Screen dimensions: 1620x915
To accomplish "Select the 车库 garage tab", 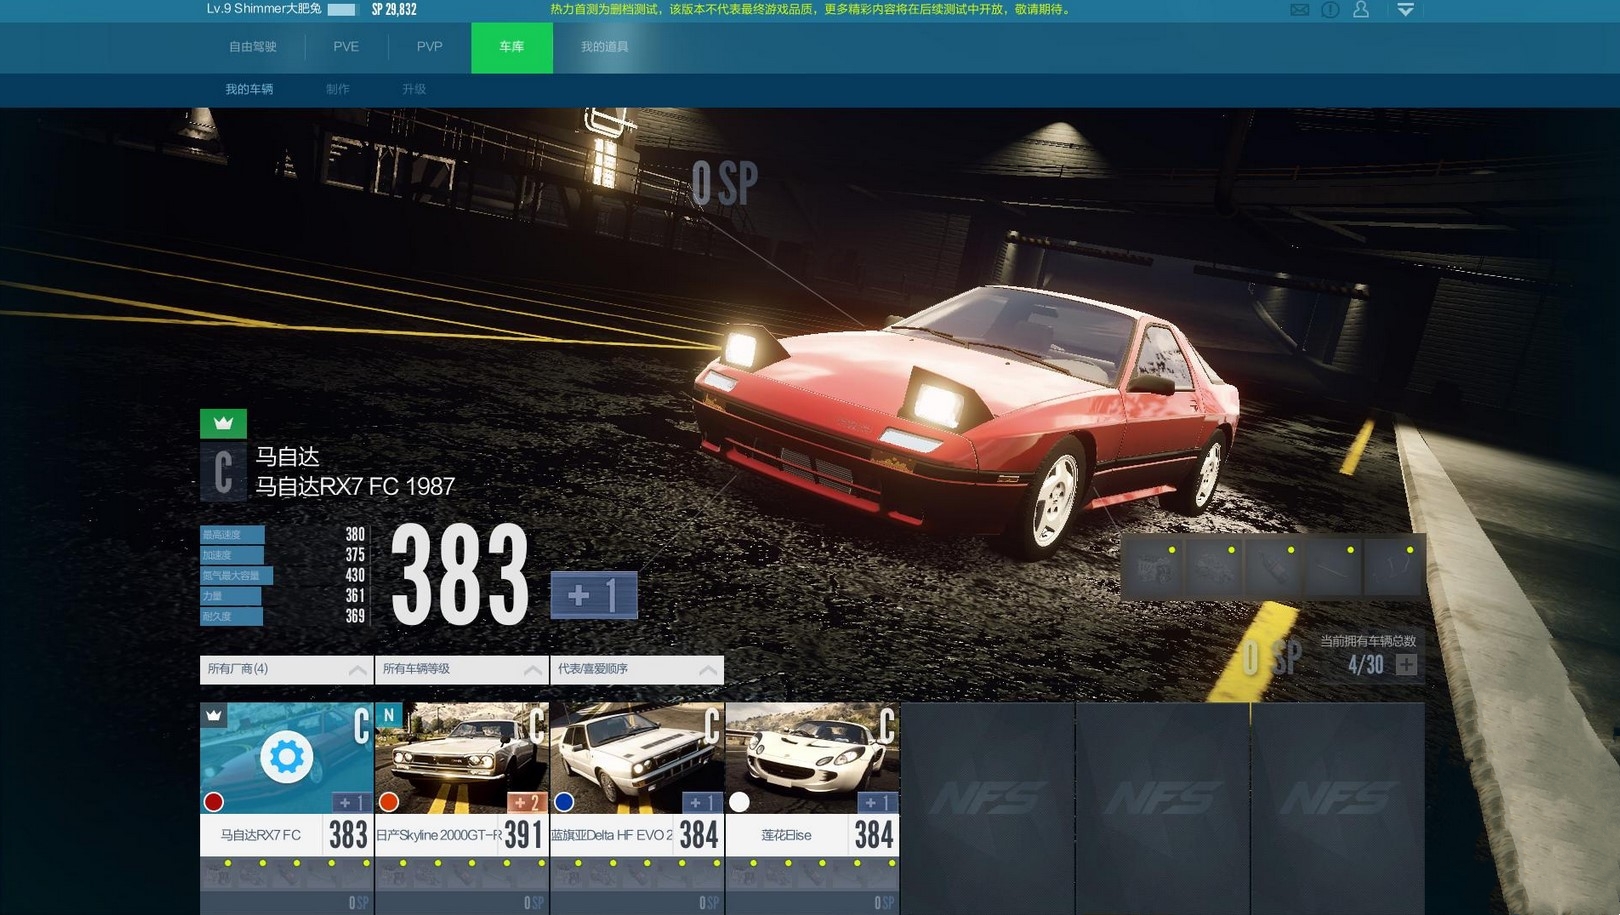I will 512,47.
